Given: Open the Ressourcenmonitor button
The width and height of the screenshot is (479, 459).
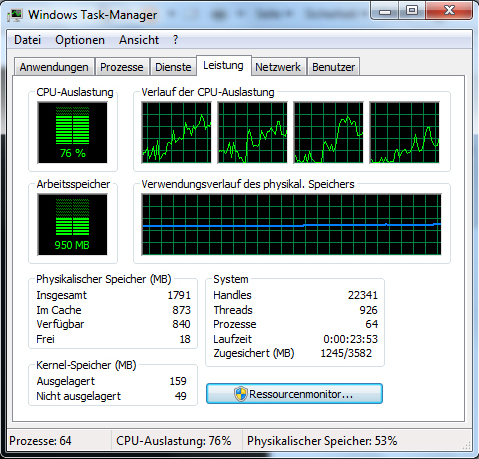Looking at the screenshot, I should coord(294,394).
